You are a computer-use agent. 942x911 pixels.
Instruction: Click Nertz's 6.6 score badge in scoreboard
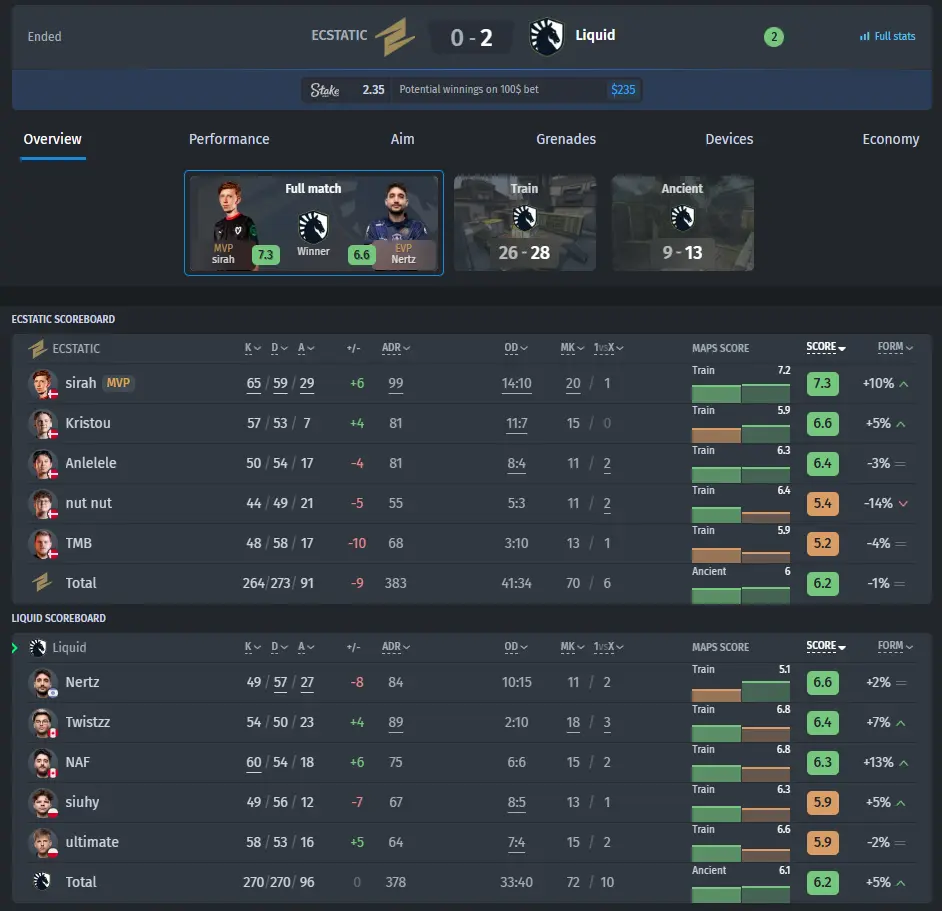point(822,683)
